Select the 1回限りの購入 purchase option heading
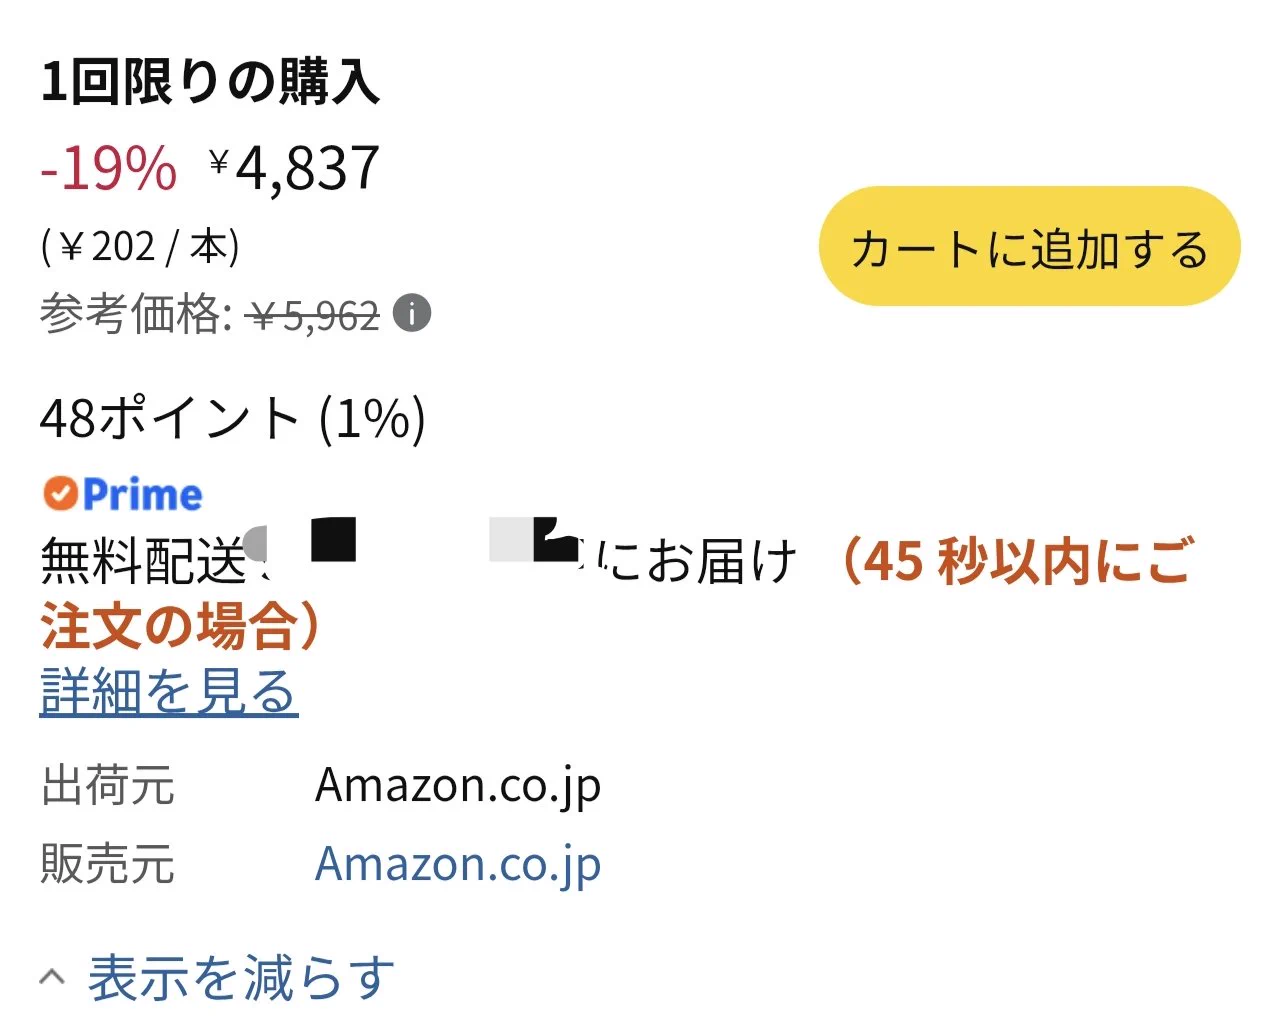Image resolution: width=1280 pixels, height=1034 pixels. coord(210,82)
